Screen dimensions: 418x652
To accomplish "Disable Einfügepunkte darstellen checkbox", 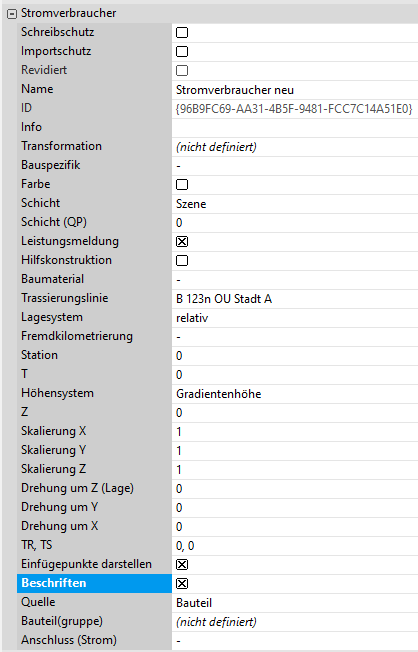I will (x=182, y=565).
